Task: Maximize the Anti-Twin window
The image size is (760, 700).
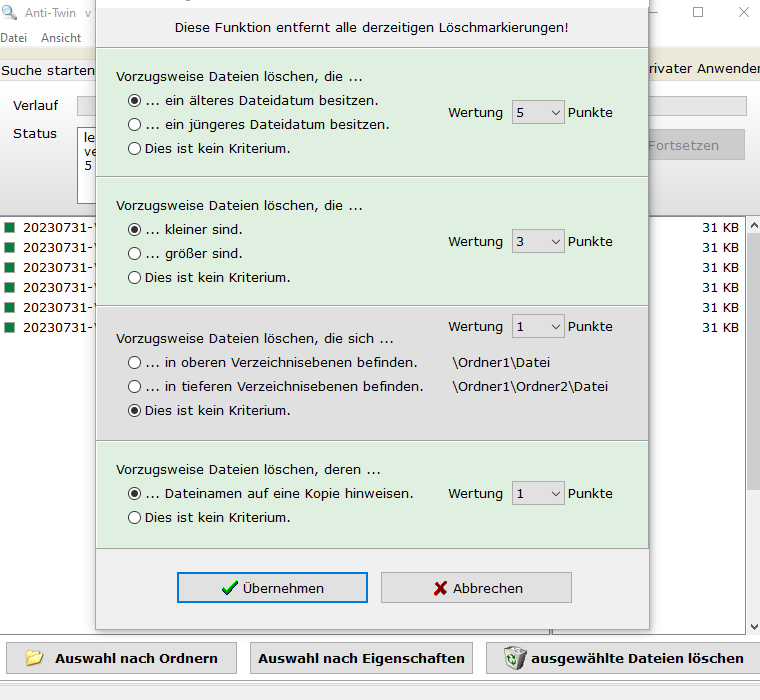Action: pos(698,12)
